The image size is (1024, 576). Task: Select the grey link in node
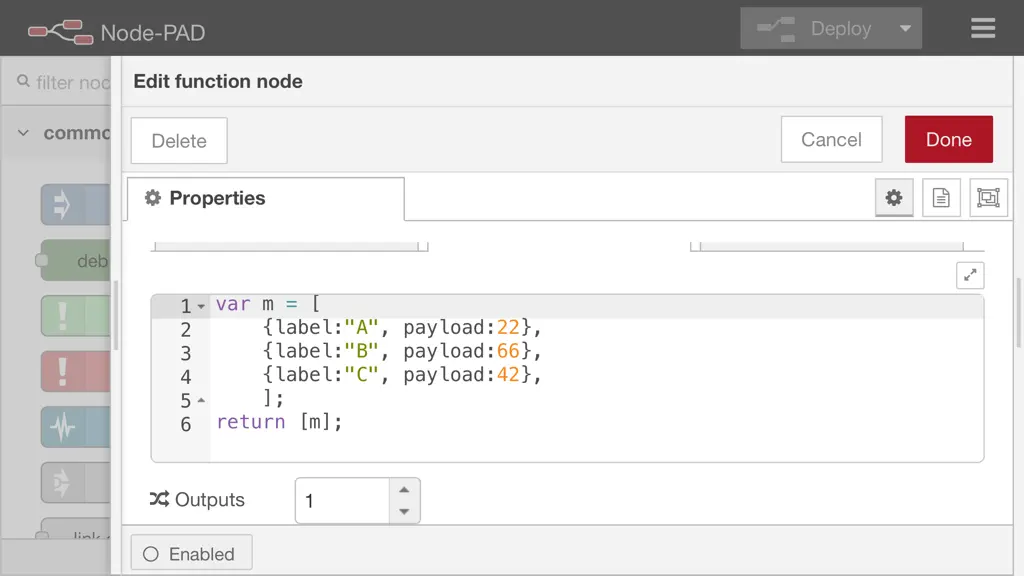pyautogui.click(x=75, y=483)
